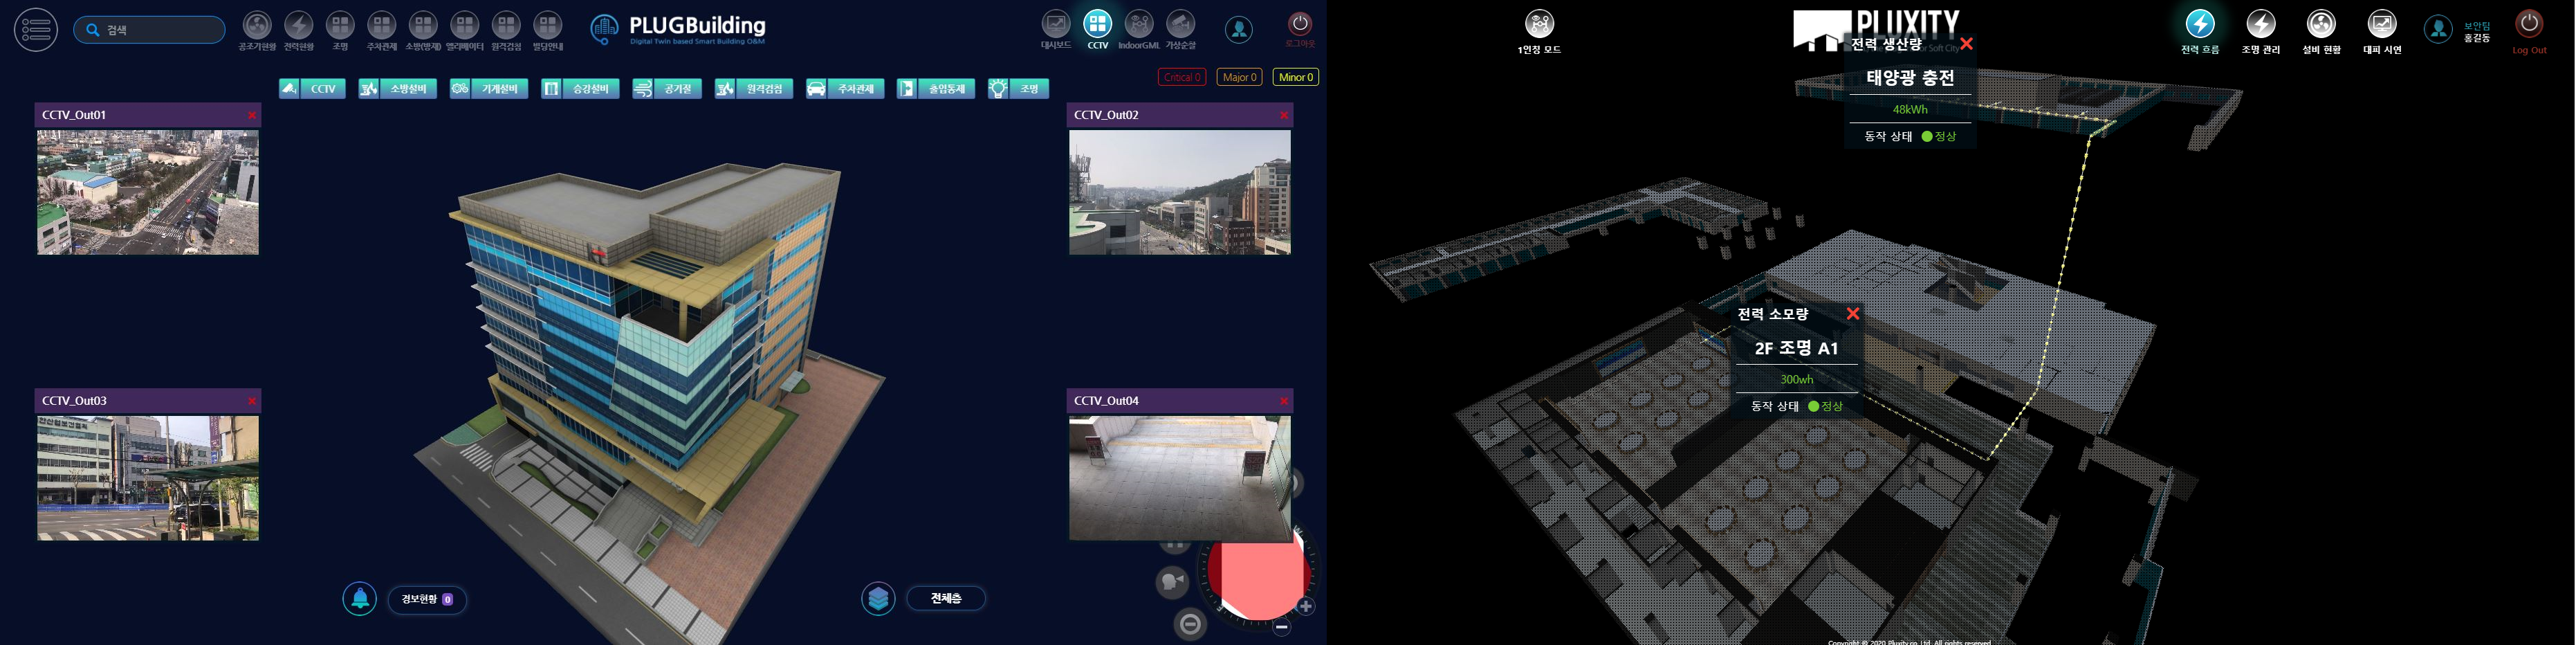Toggle the 승강설비 category button
Screen dimensions: 2576x645
coord(580,89)
